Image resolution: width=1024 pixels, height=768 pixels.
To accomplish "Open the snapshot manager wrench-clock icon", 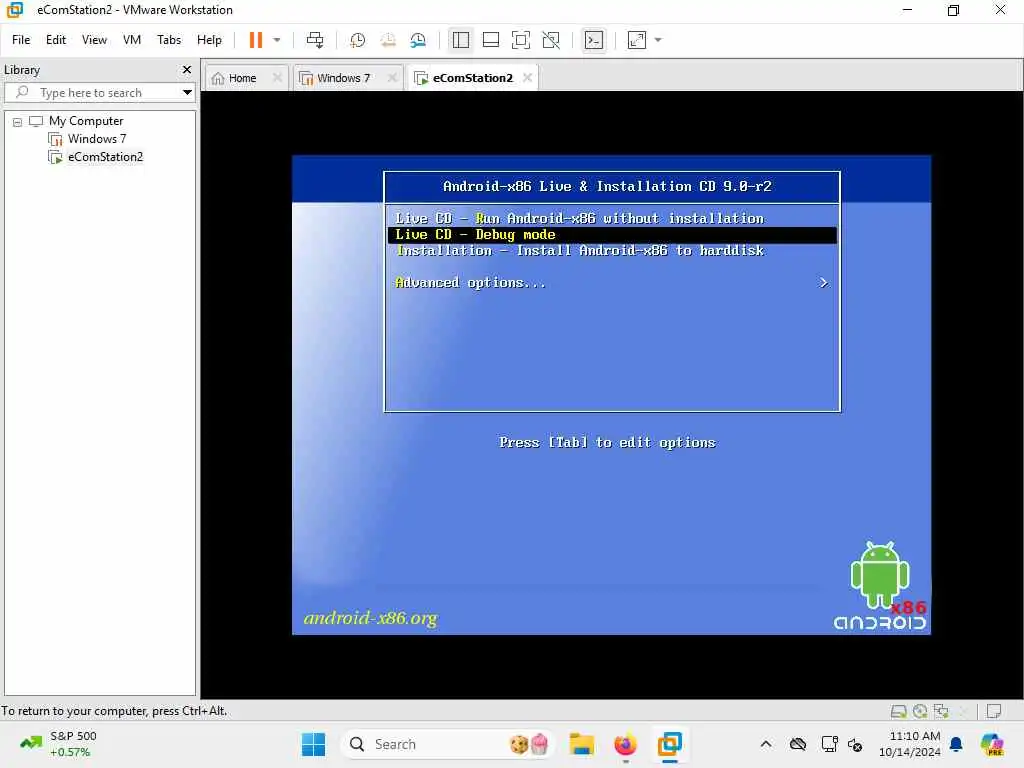I will (418, 40).
